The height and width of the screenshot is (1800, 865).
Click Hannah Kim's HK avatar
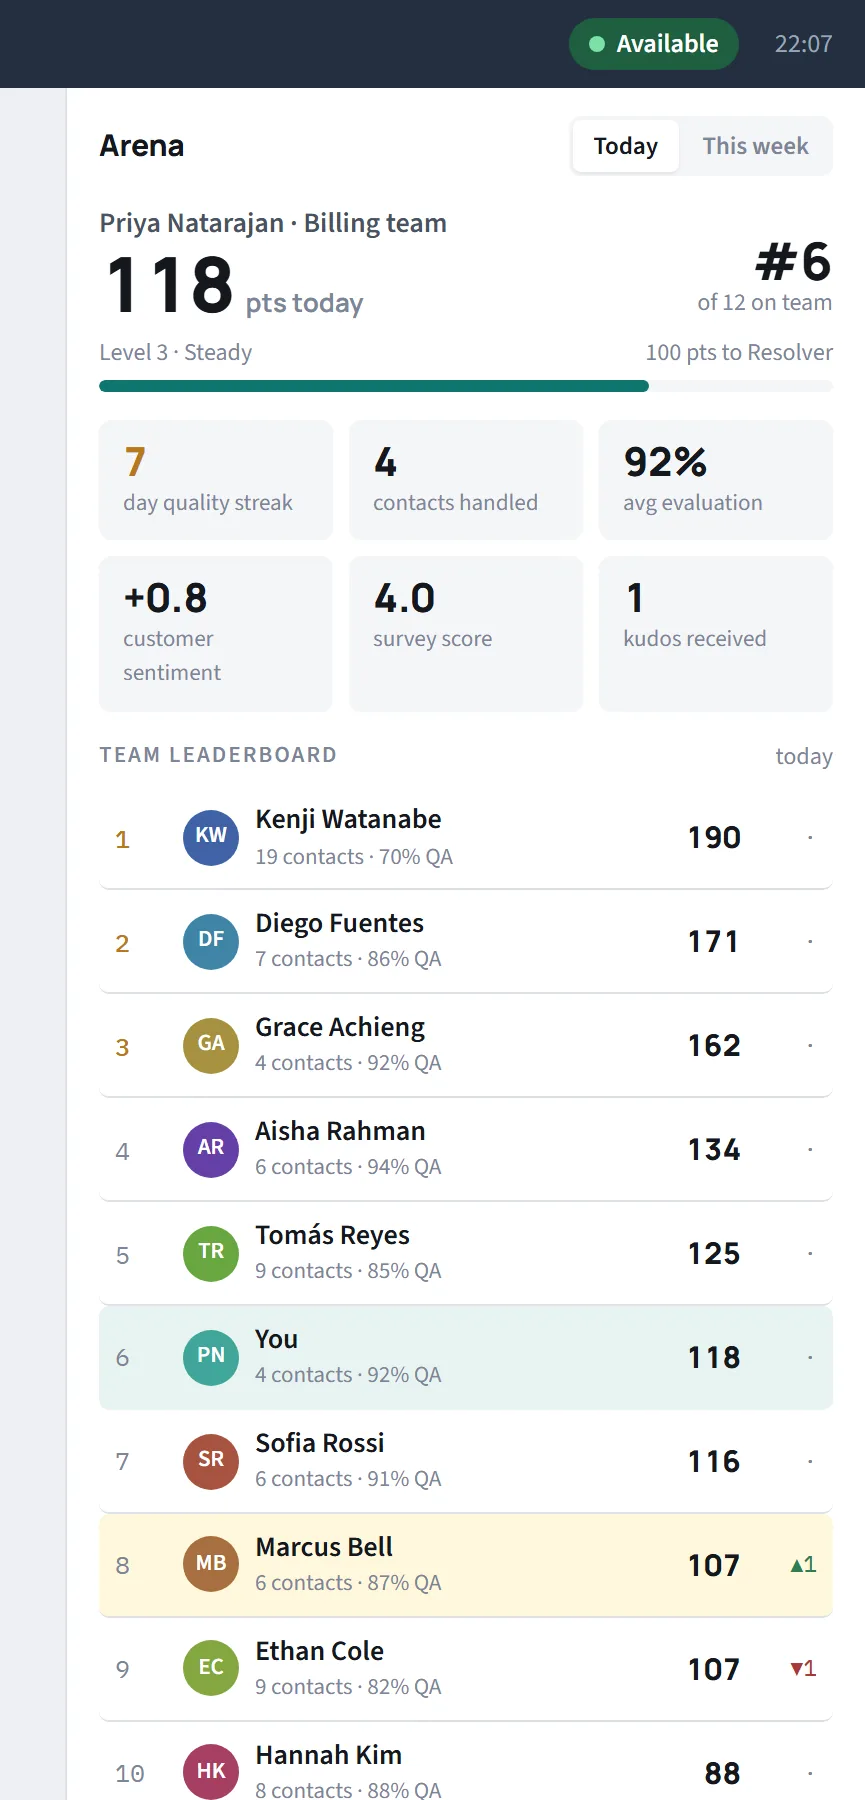click(211, 1772)
